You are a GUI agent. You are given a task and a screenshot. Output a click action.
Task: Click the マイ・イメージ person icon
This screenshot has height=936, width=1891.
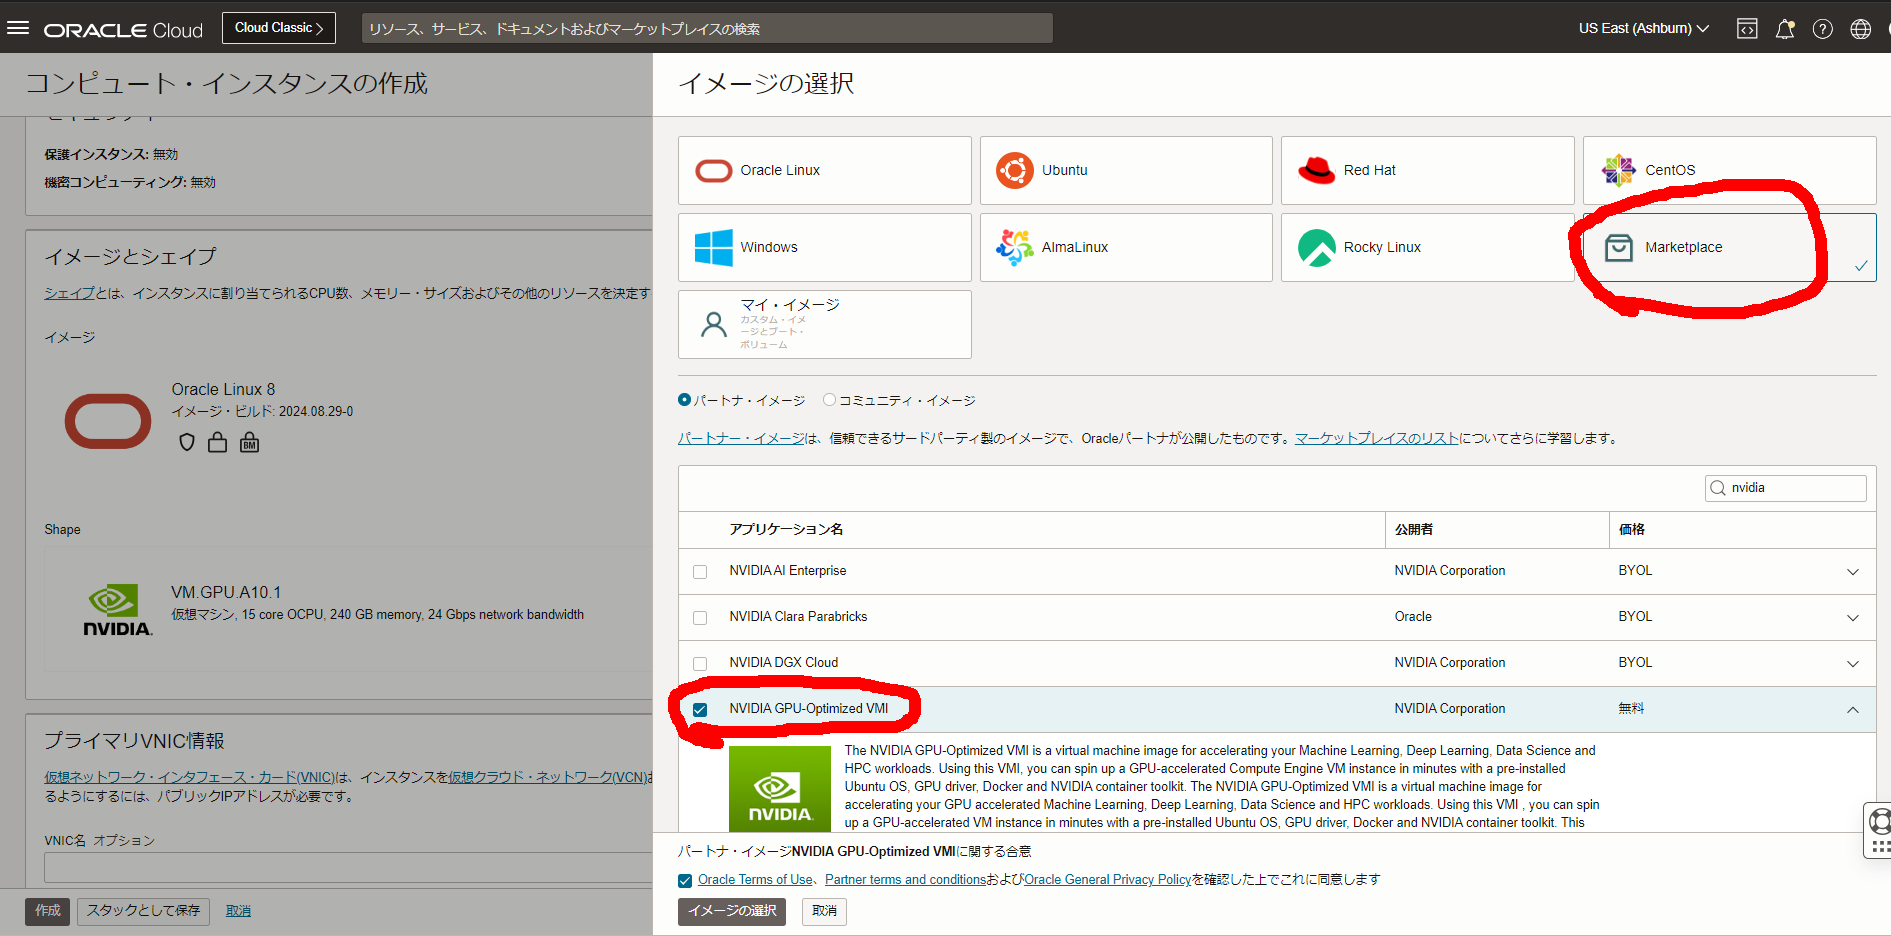pyautogui.click(x=714, y=324)
